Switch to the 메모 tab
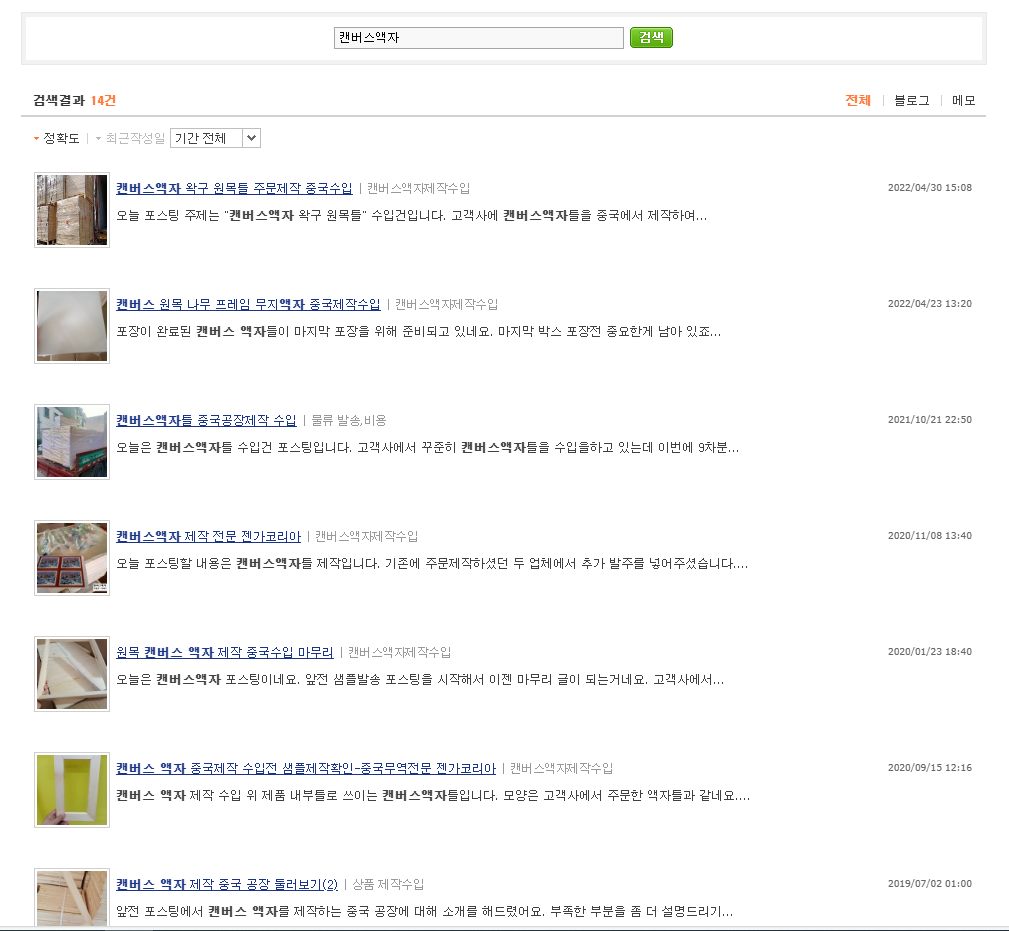 (x=963, y=100)
